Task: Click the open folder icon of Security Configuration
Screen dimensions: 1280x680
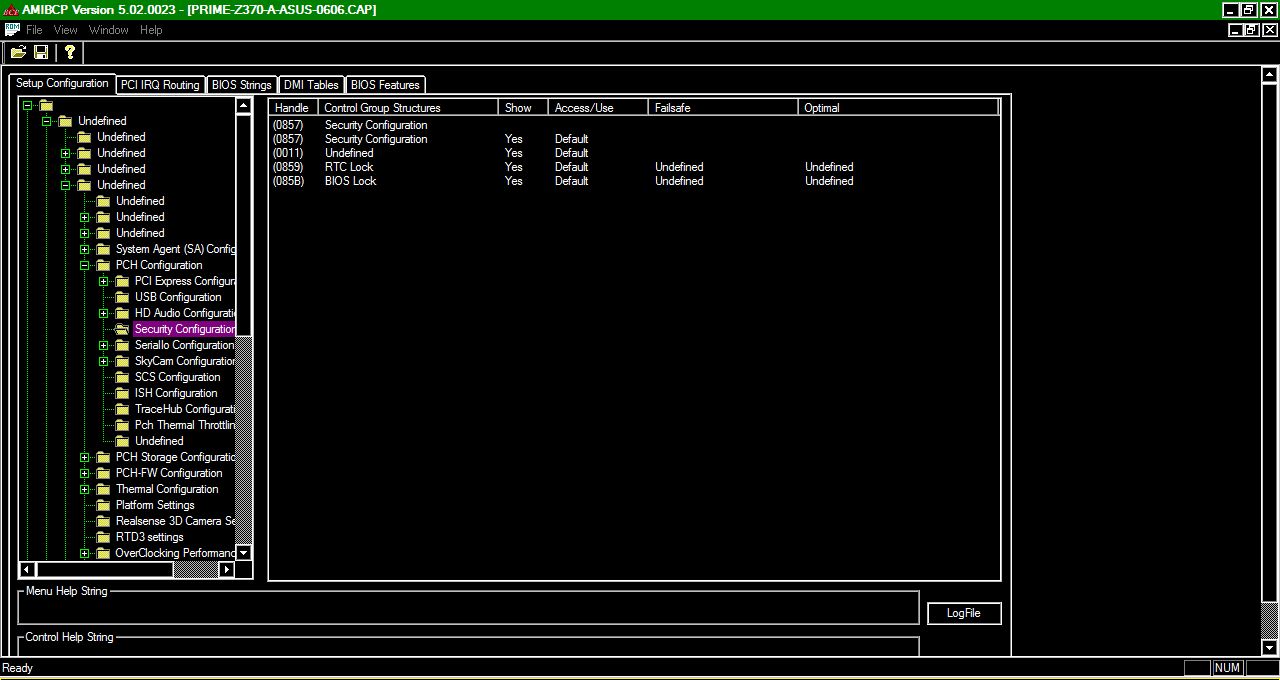Action: [122, 329]
